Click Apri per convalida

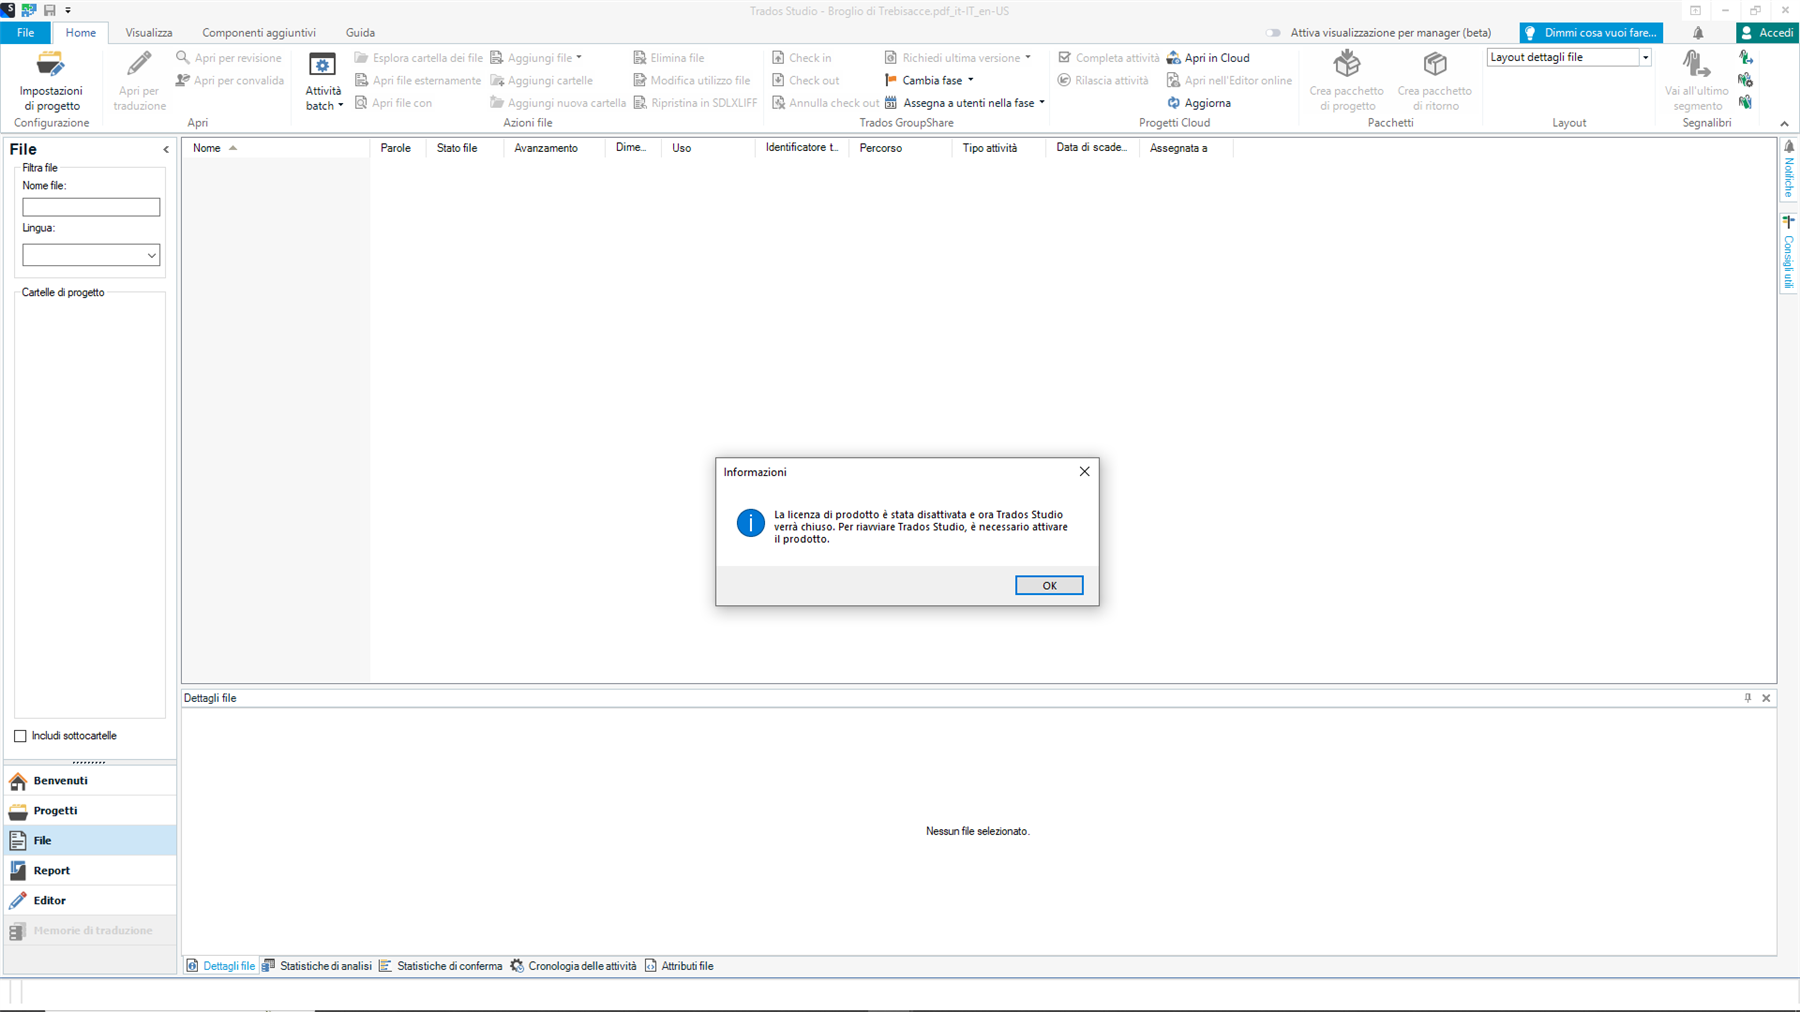point(229,80)
